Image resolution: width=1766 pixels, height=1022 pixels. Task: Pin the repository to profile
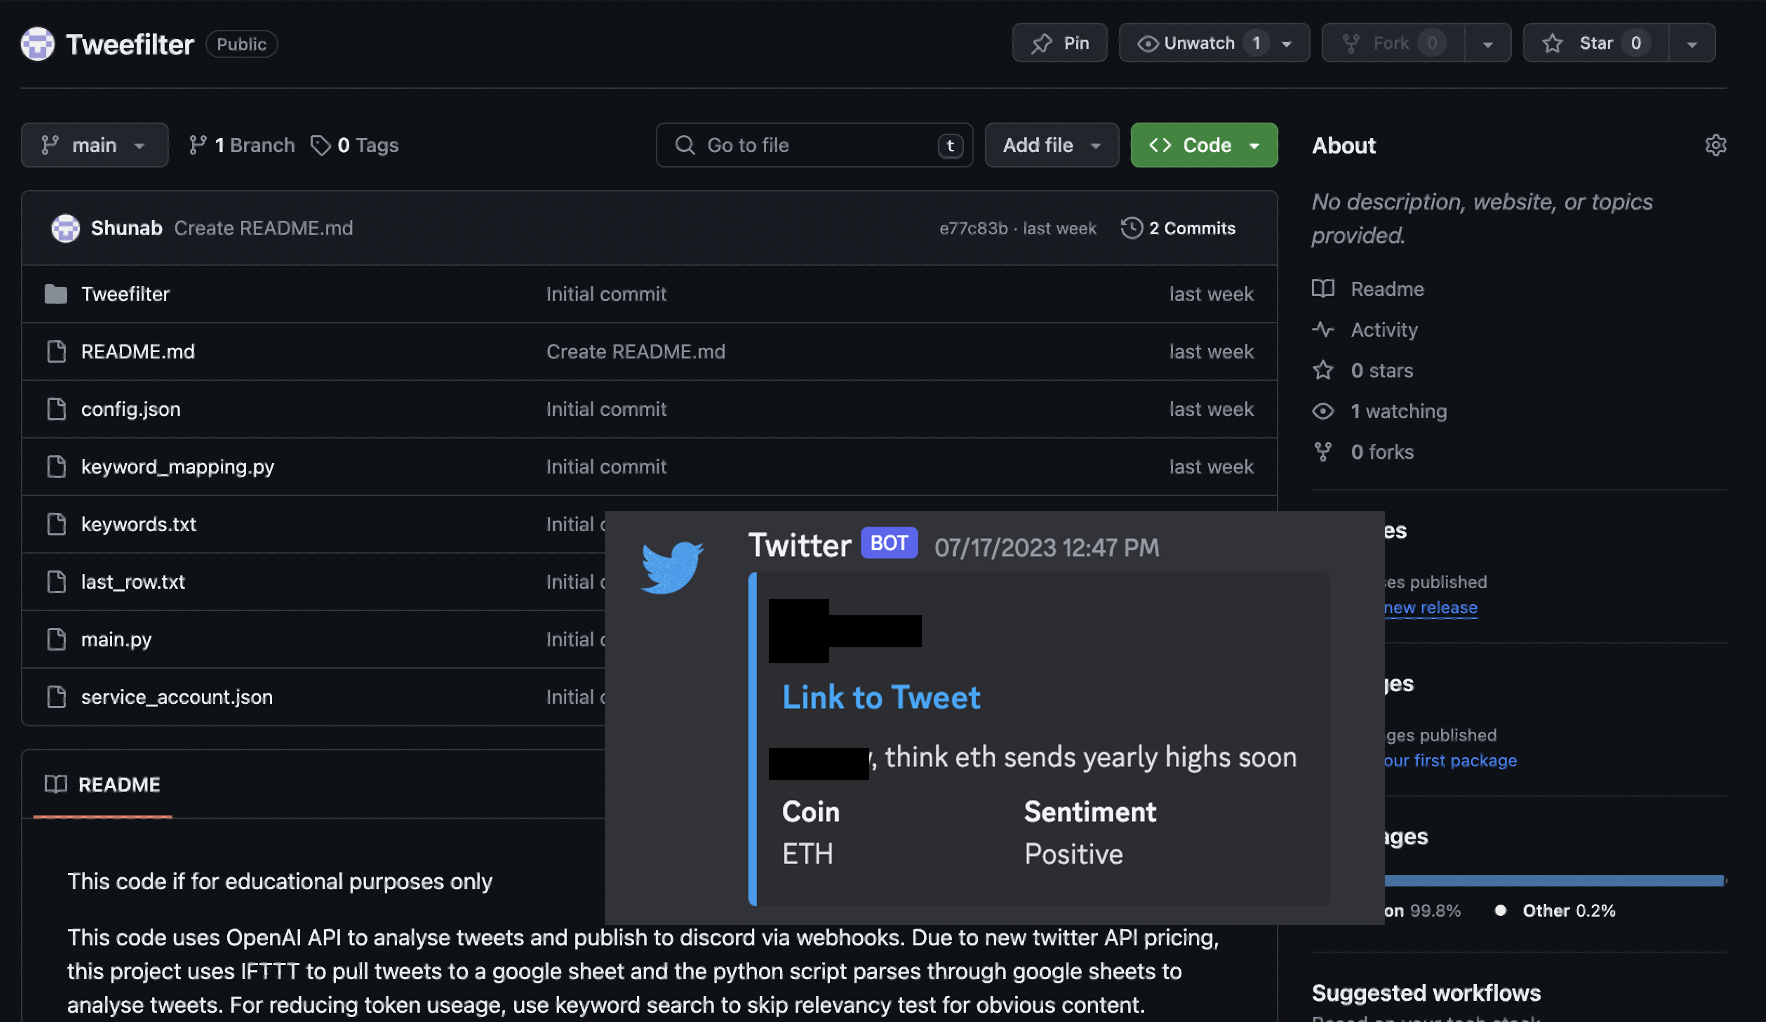point(1060,43)
